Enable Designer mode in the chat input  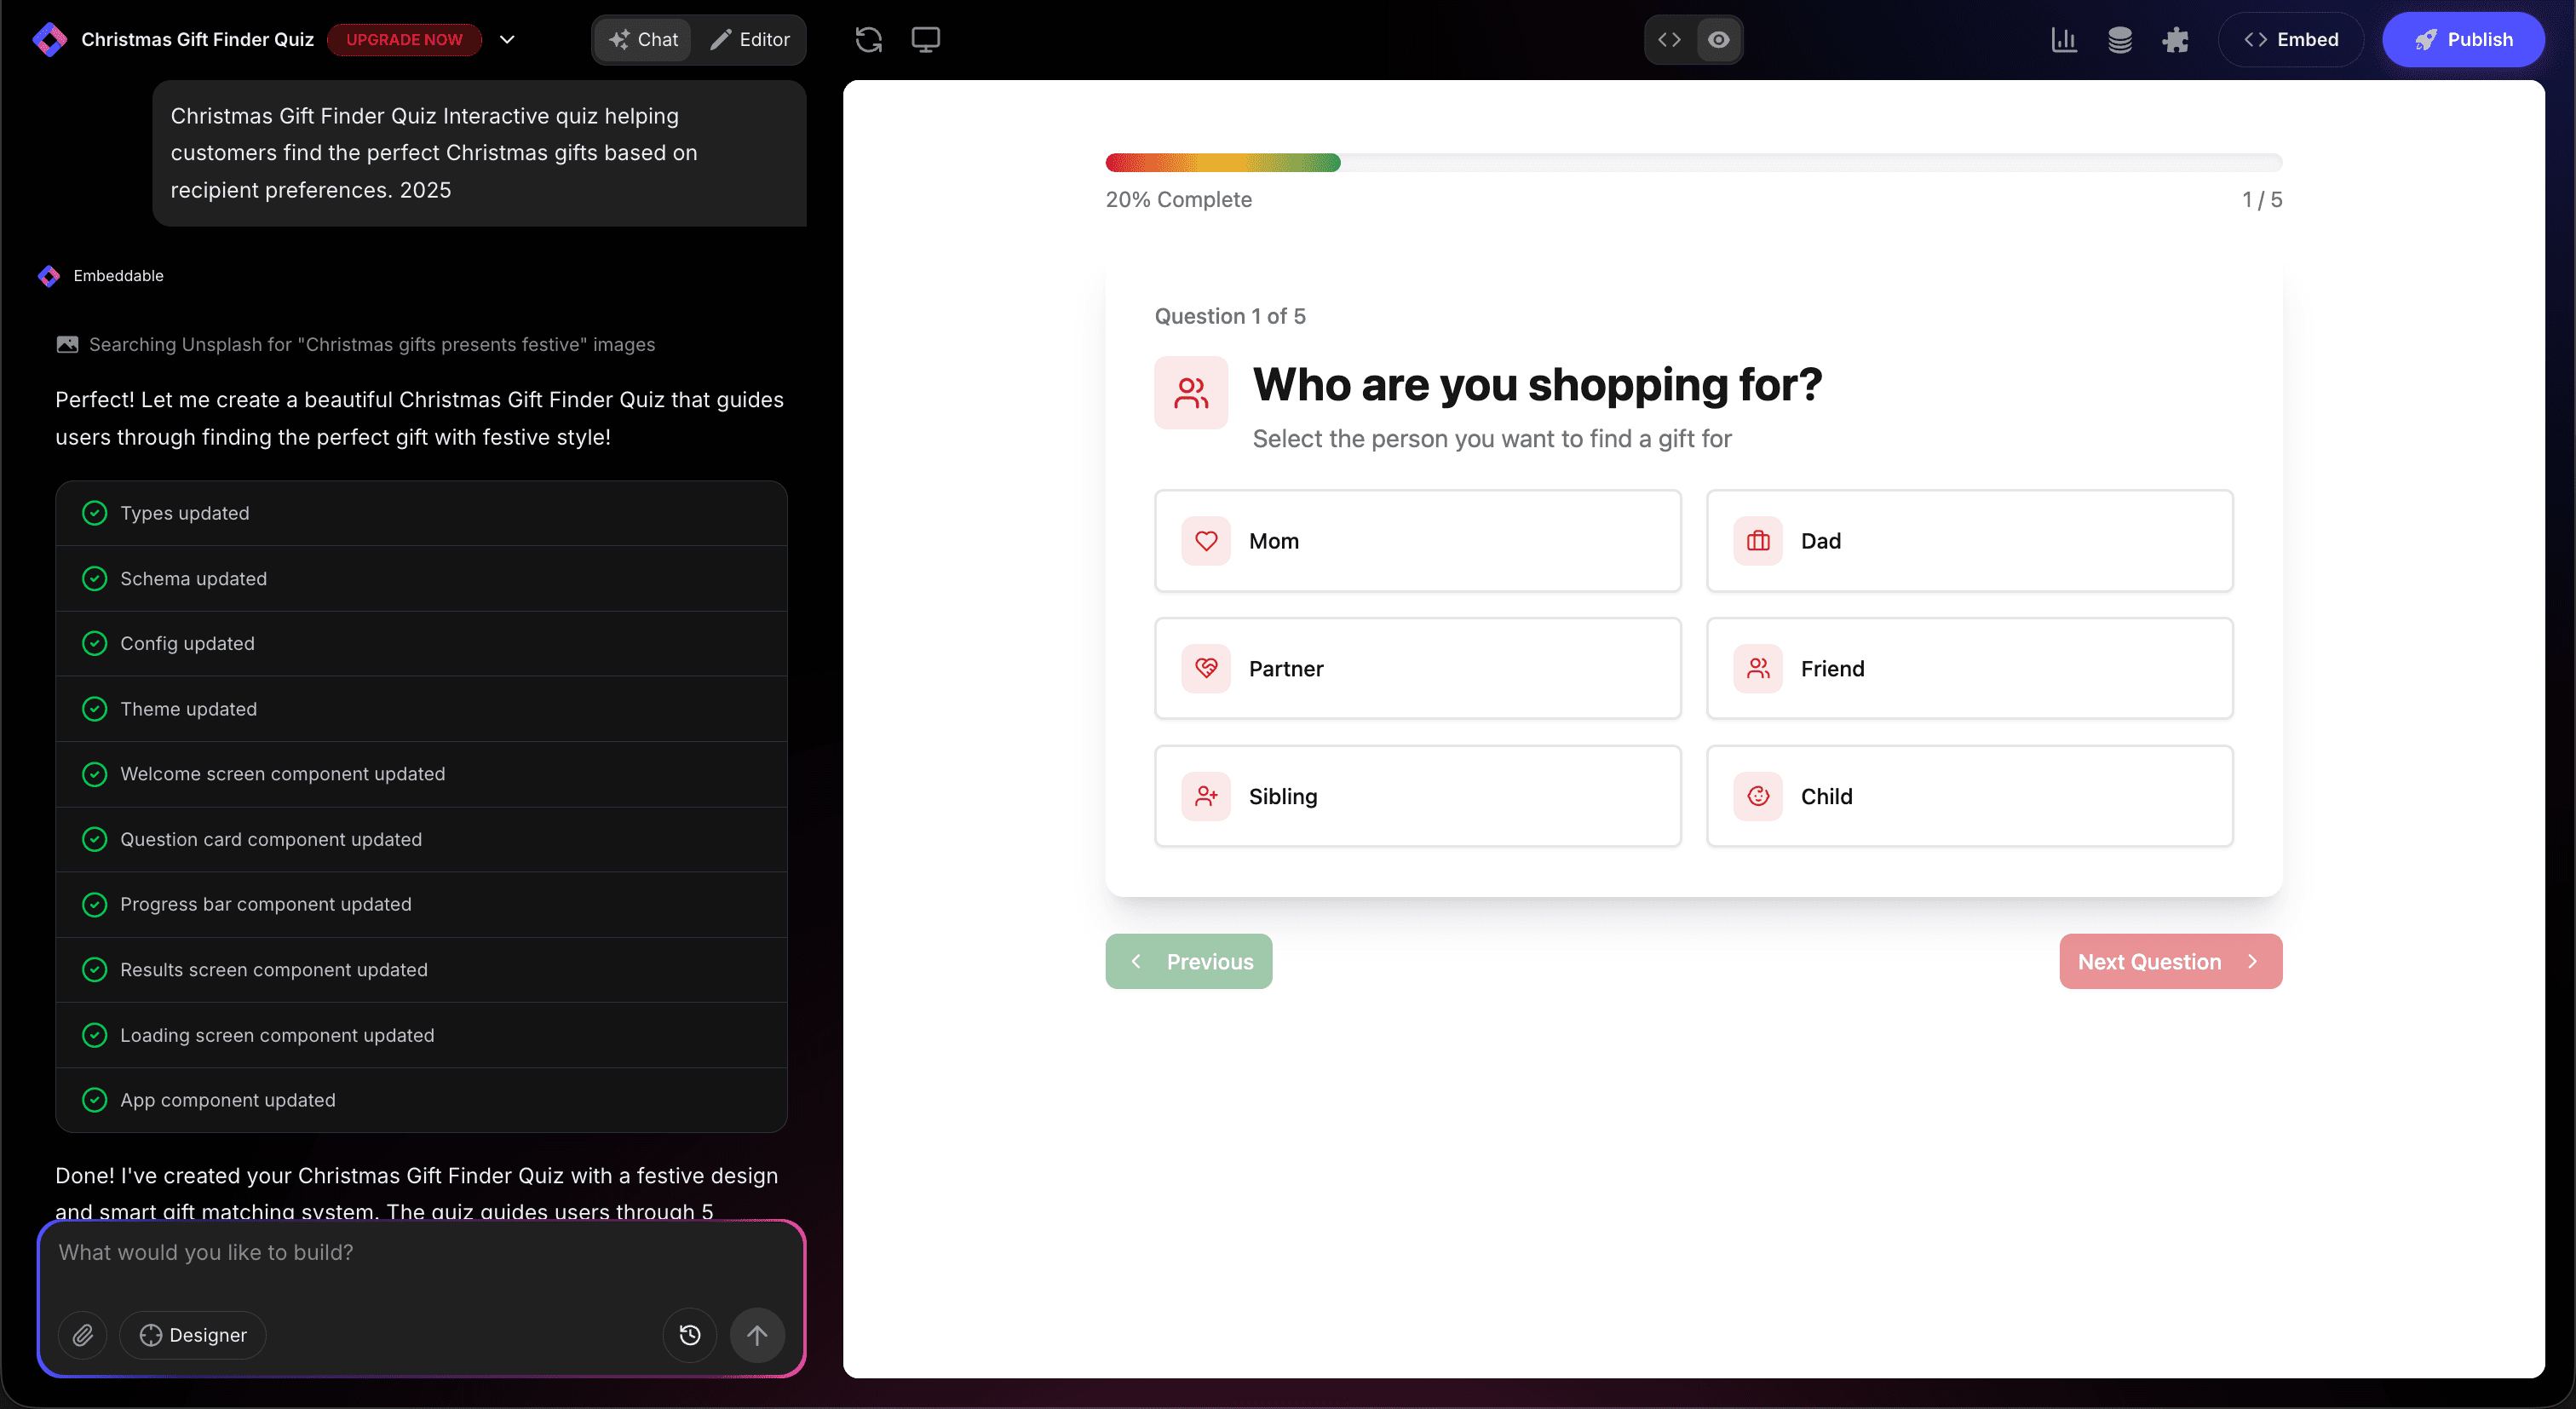193,1335
